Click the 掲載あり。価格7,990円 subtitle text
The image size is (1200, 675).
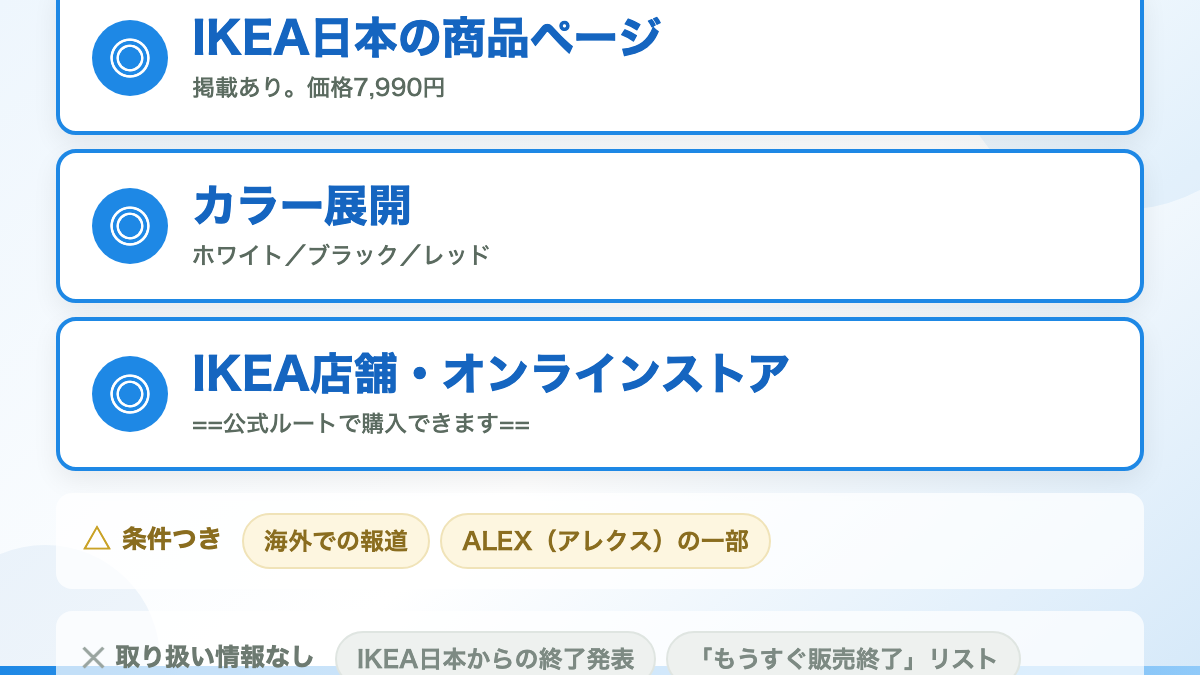[x=319, y=88]
